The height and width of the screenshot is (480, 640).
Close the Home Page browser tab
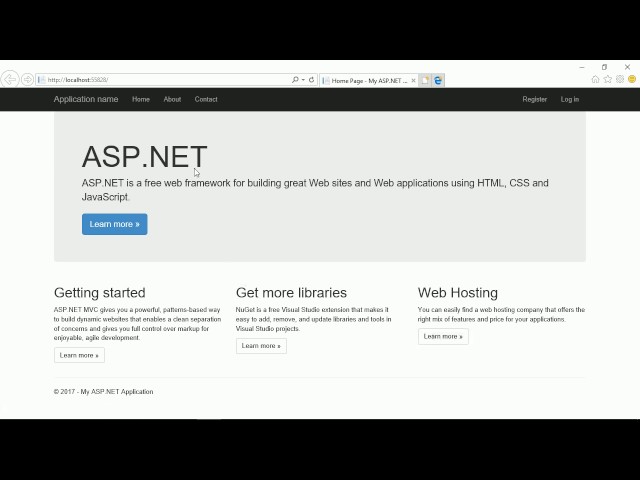tap(413, 80)
